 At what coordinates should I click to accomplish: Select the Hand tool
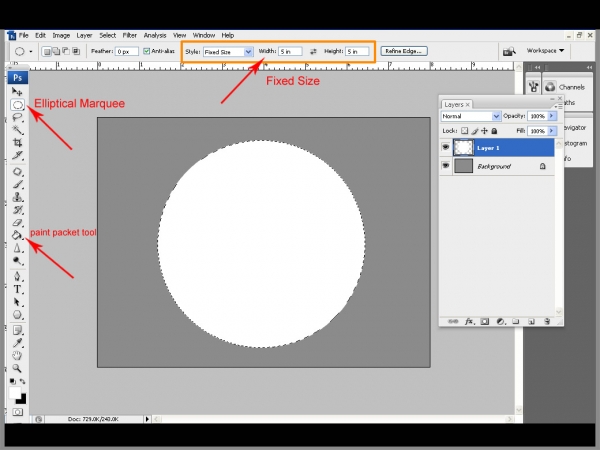tap(17, 355)
